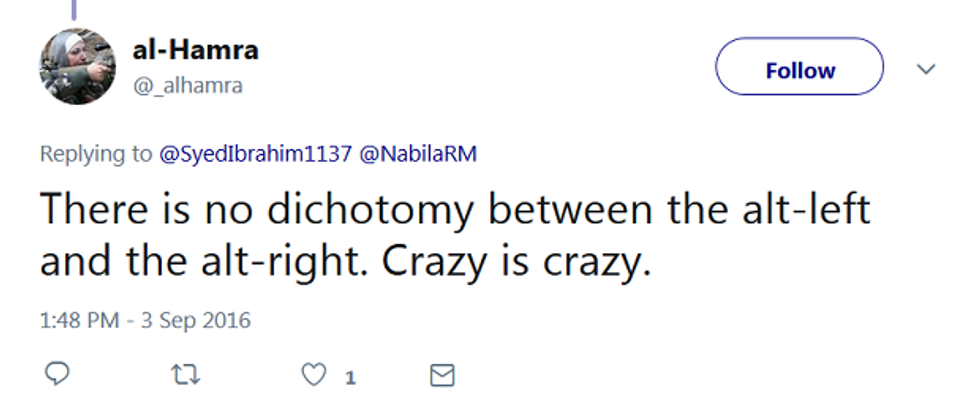Image resolution: width=980 pixels, height=408 pixels.
Task: Visit the @_alhamra handle
Action: [187, 86]
